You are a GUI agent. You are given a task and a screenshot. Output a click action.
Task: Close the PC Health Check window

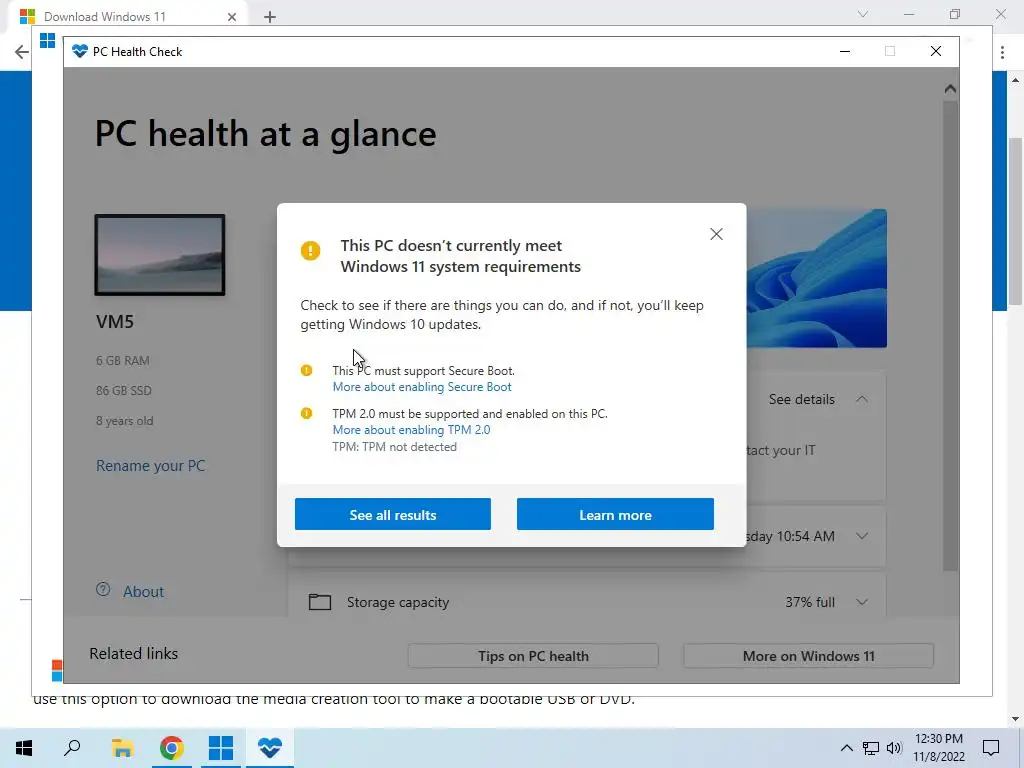[936, 52]
